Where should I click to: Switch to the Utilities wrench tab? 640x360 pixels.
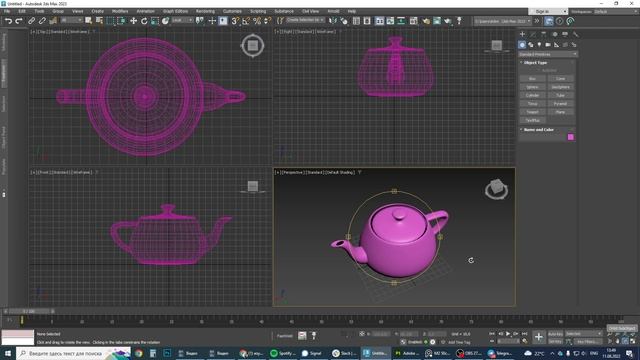coord(576,34)
